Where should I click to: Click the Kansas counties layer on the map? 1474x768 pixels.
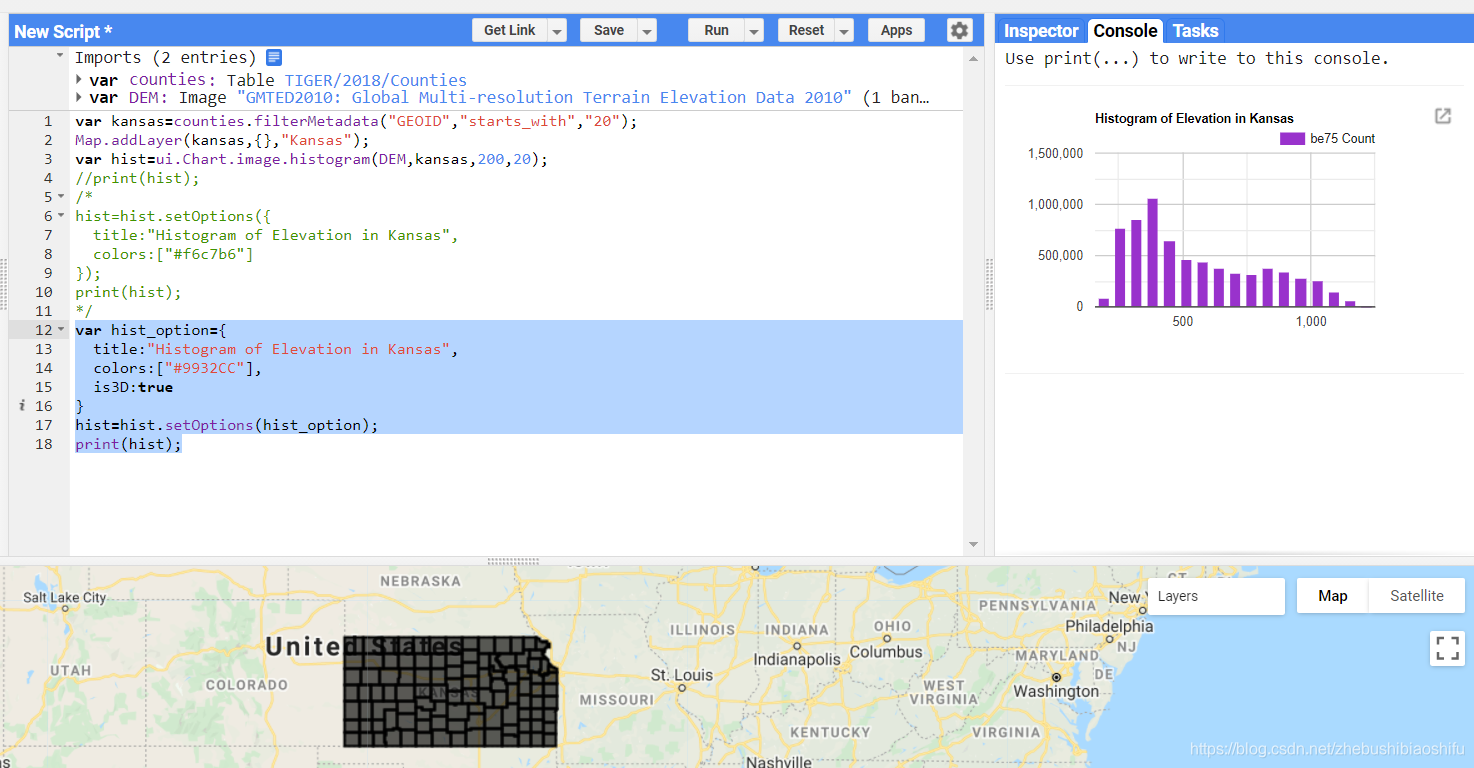[x=450, y=692]
